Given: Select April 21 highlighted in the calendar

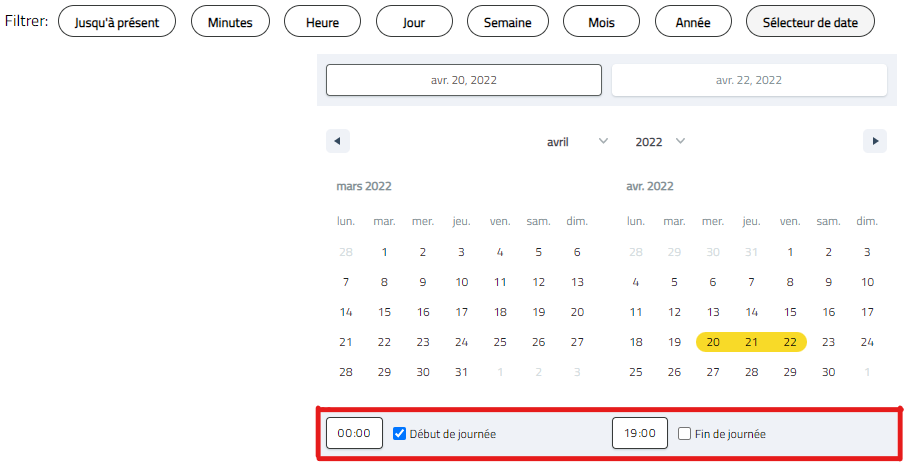Looking at the screenshot, I should pyautogui.click(x=751, y=342).
